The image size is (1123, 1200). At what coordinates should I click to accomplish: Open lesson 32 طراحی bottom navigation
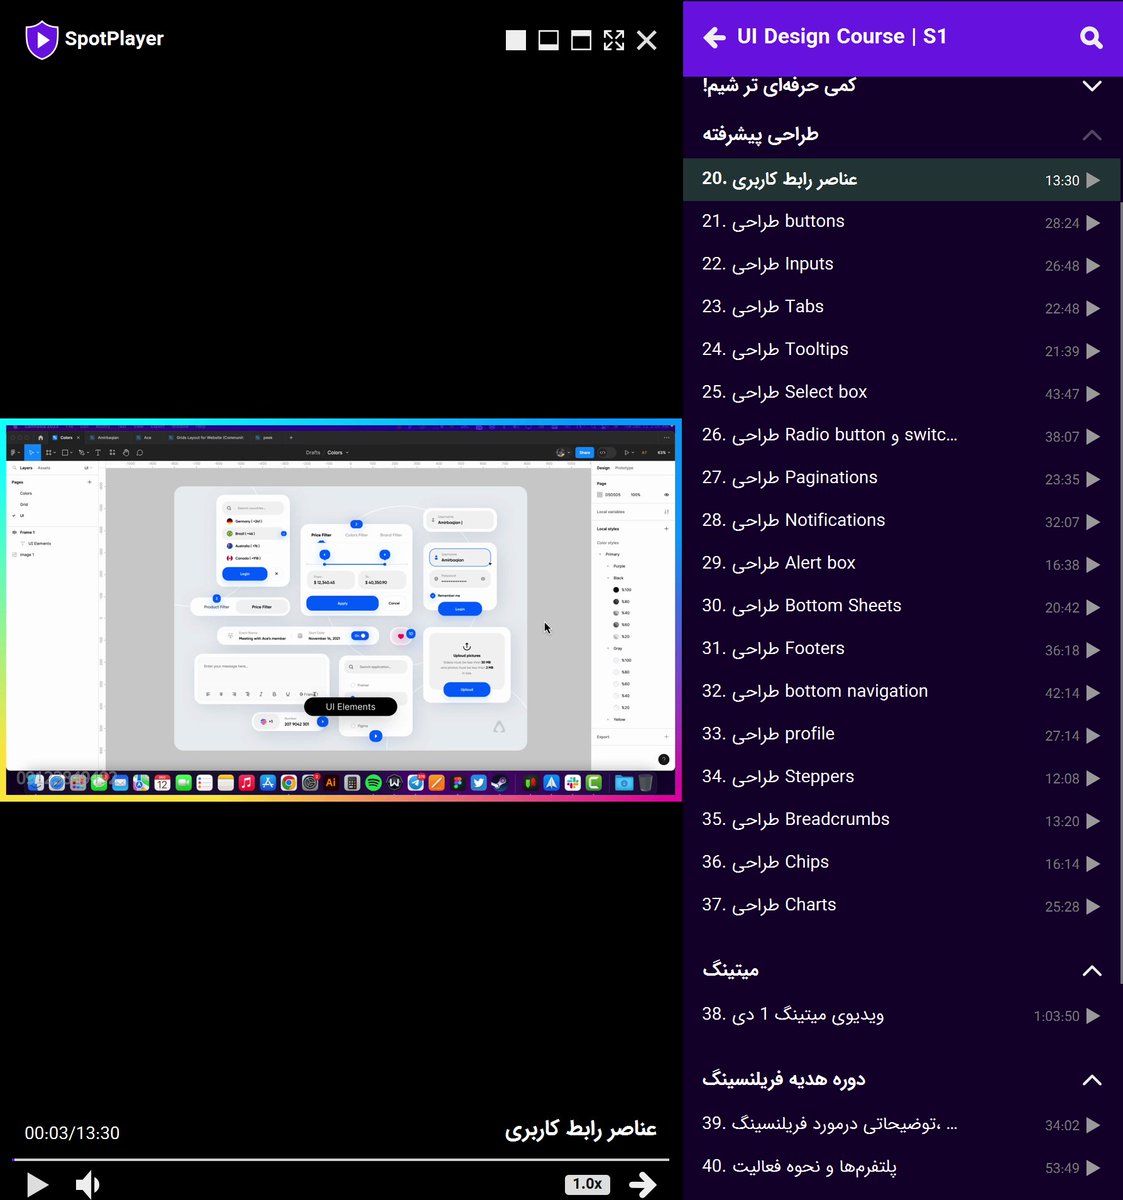tap(901, 692)
